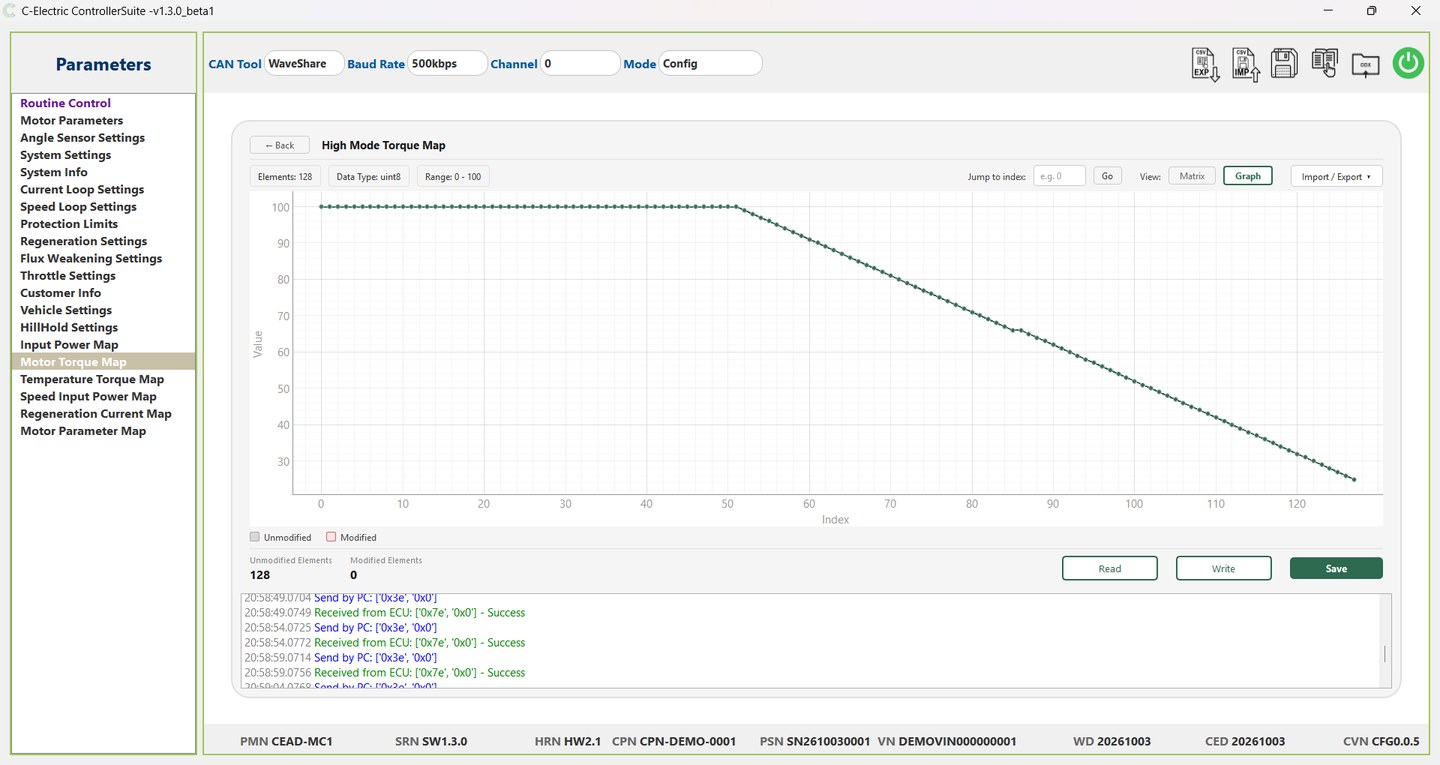Click the Back button
The width and height of the screenshot is (1440, 765).
tap(280, 145)
